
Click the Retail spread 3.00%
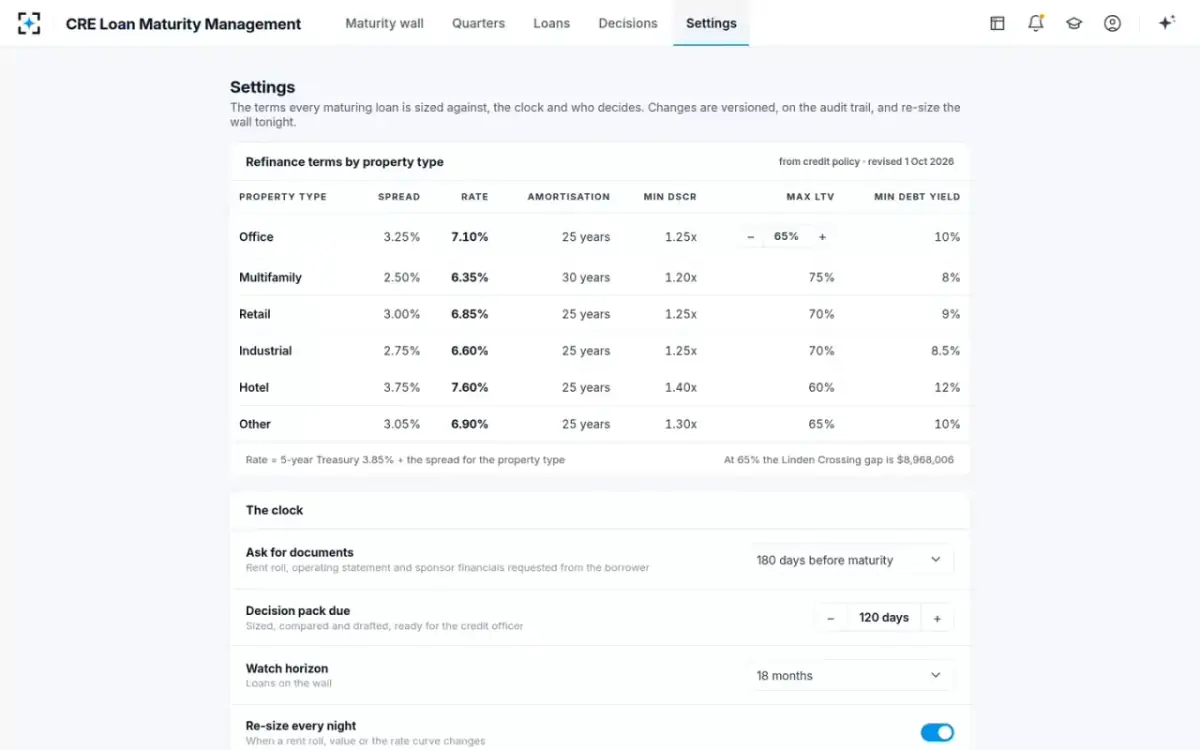coord(401,314)
